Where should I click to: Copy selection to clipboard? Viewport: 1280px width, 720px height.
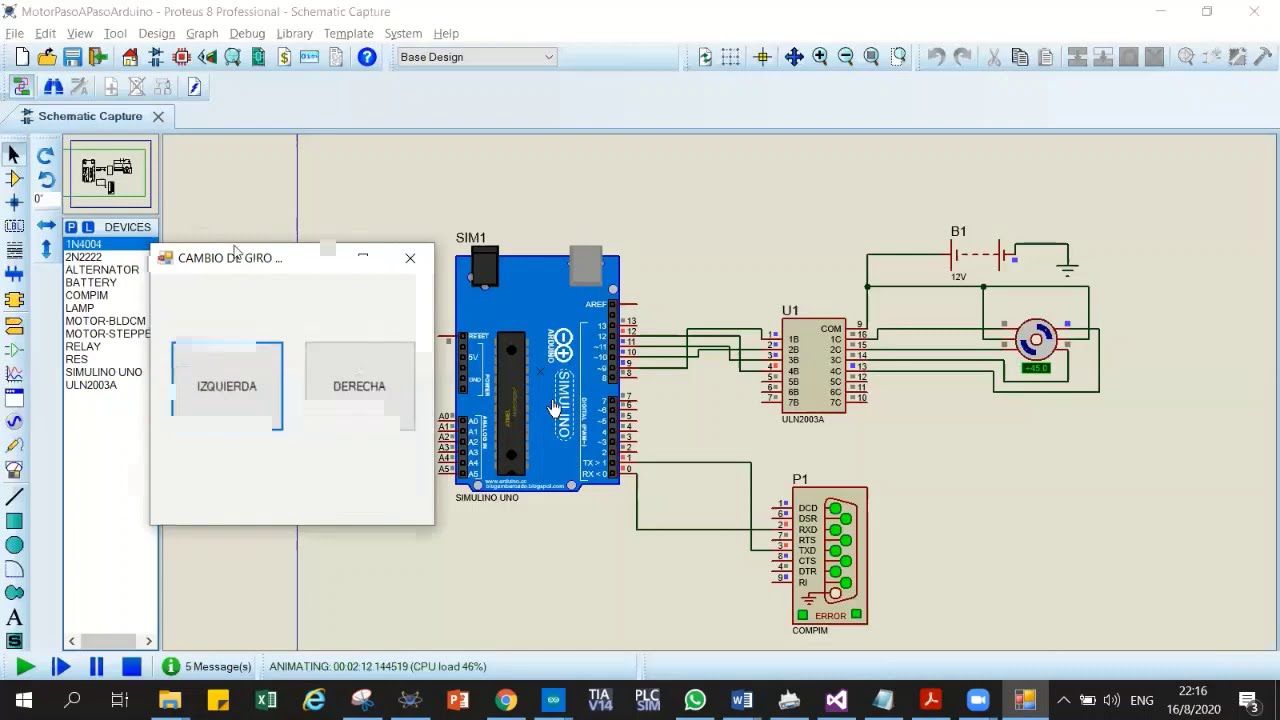click(1020, 57)
